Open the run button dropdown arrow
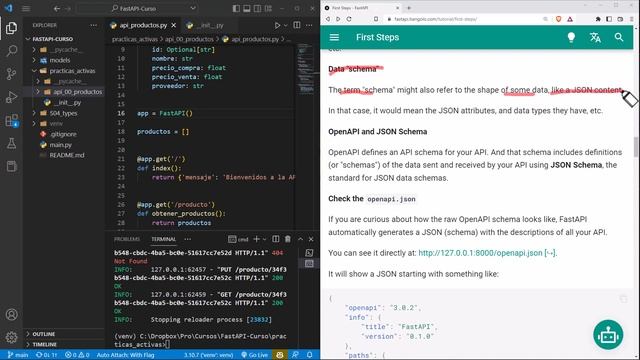Image resolution: width=640 pixels, height=360 pixels. pyautogui.click(x=286, y=25)
